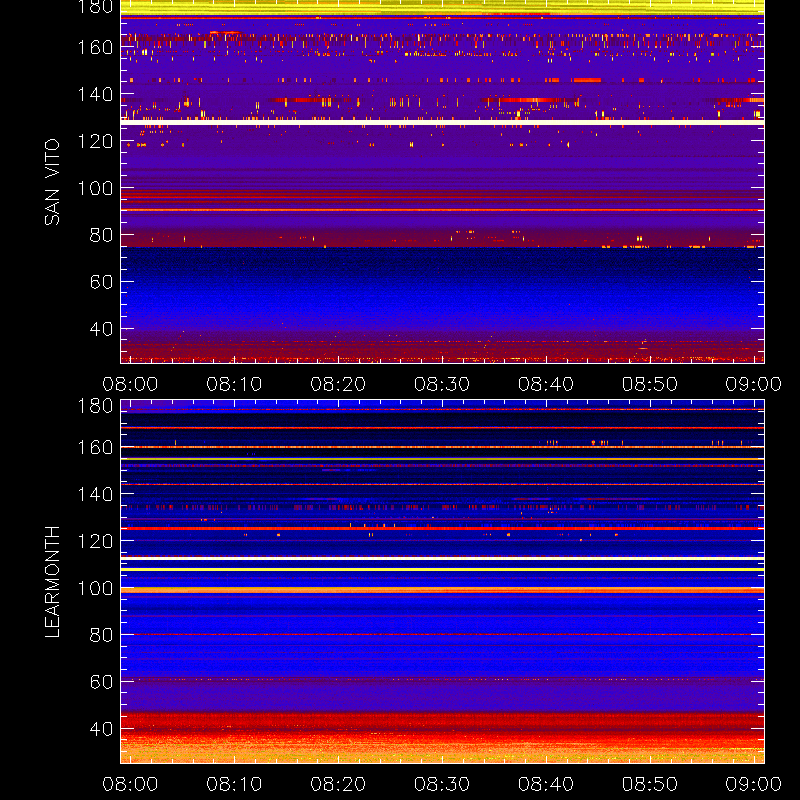The width and height of the screenshot is (800, 800).
Task: Select the 80 tick label on San Vito axis
Action: (101, 235)
